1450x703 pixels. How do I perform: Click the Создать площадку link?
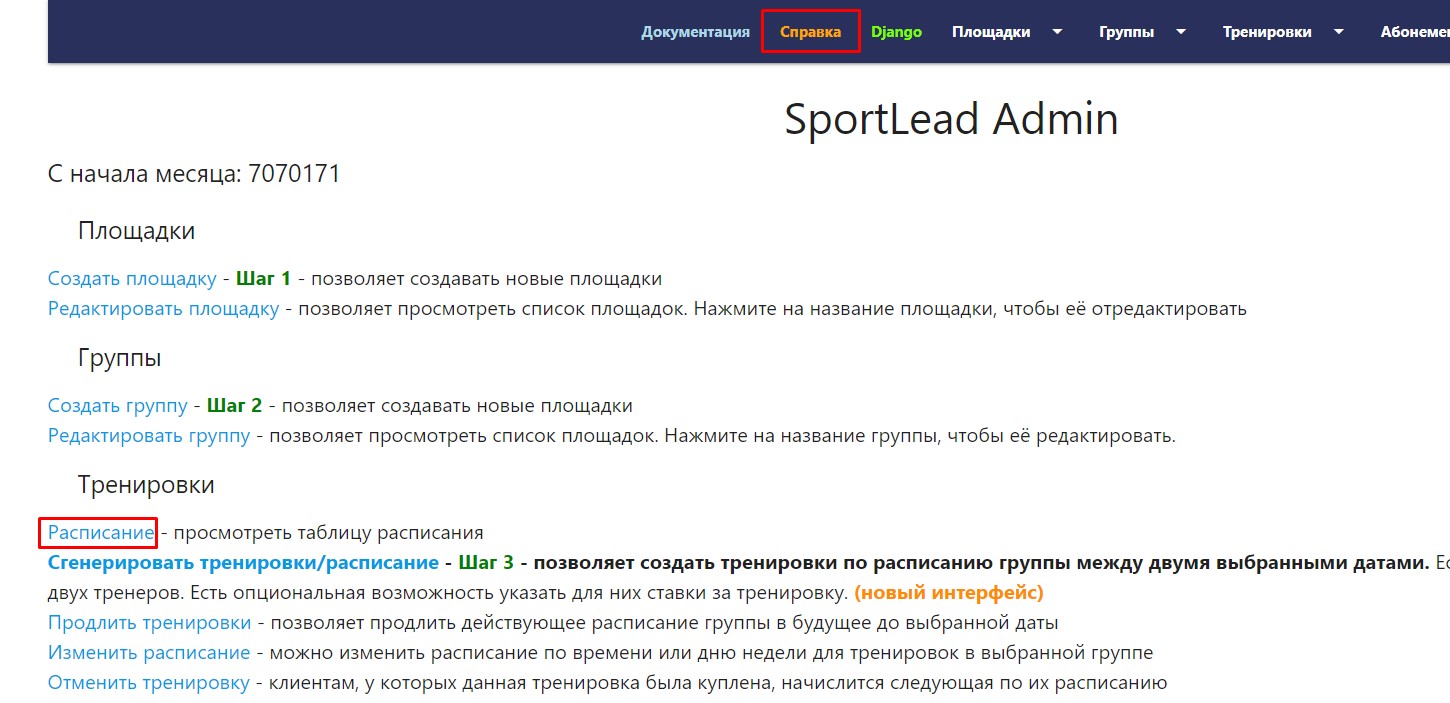pyautogui.click(x=132, y=279)
